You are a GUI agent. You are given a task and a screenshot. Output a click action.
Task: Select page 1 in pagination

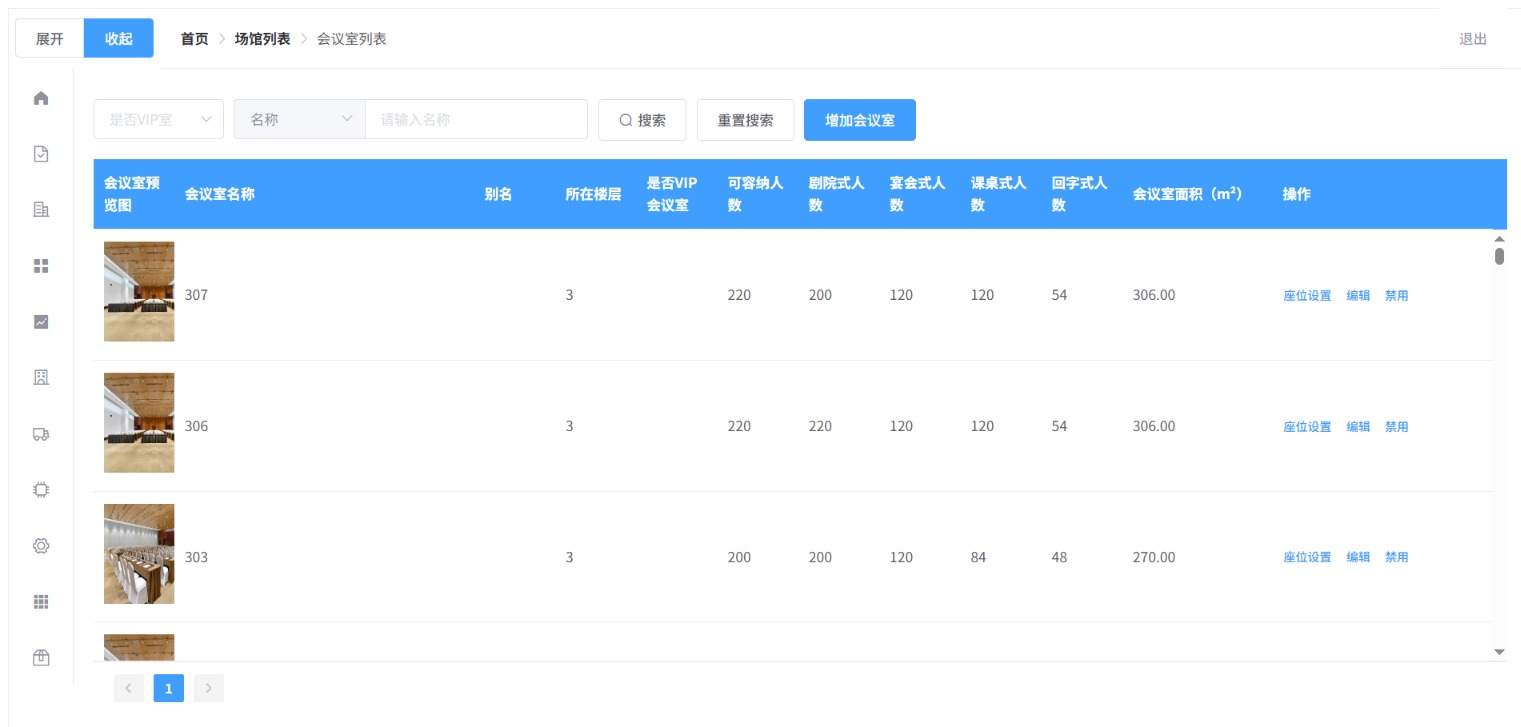[x=168, y=688]
